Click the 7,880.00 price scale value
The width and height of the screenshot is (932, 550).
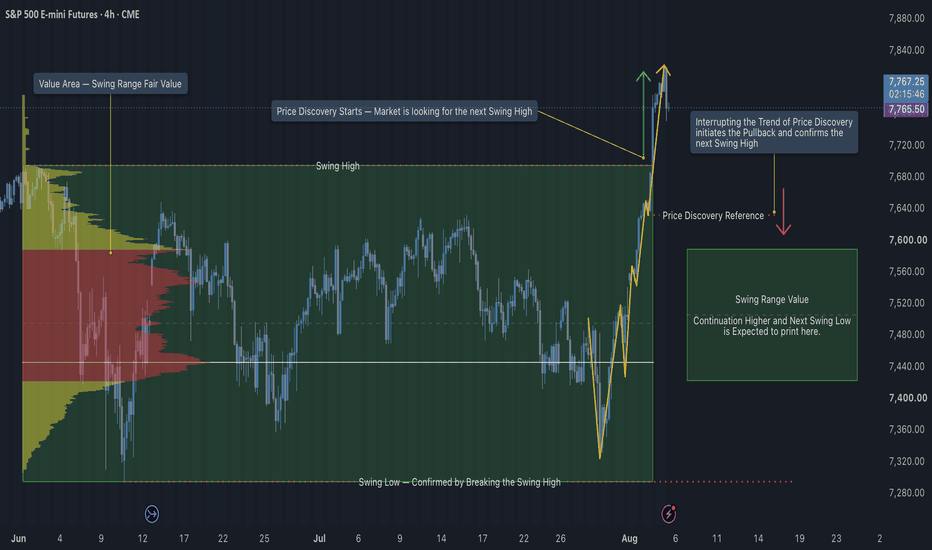906,18
